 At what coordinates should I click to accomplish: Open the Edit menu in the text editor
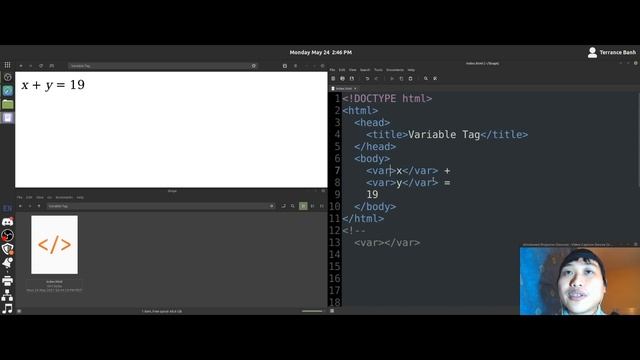342,70
